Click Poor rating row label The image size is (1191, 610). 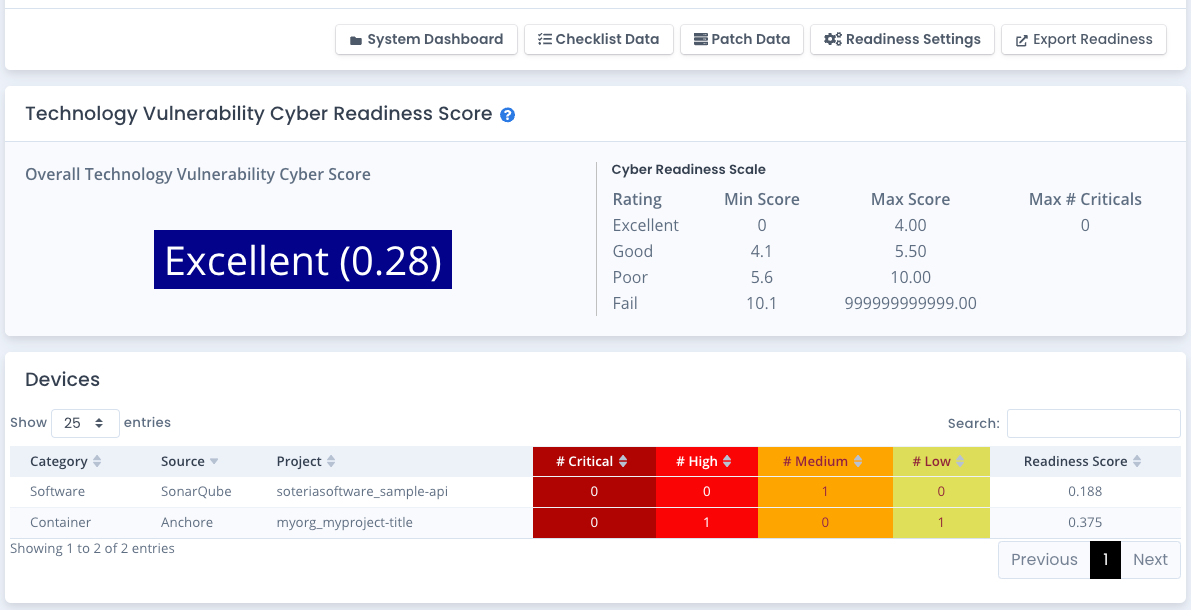coord(630,277)
